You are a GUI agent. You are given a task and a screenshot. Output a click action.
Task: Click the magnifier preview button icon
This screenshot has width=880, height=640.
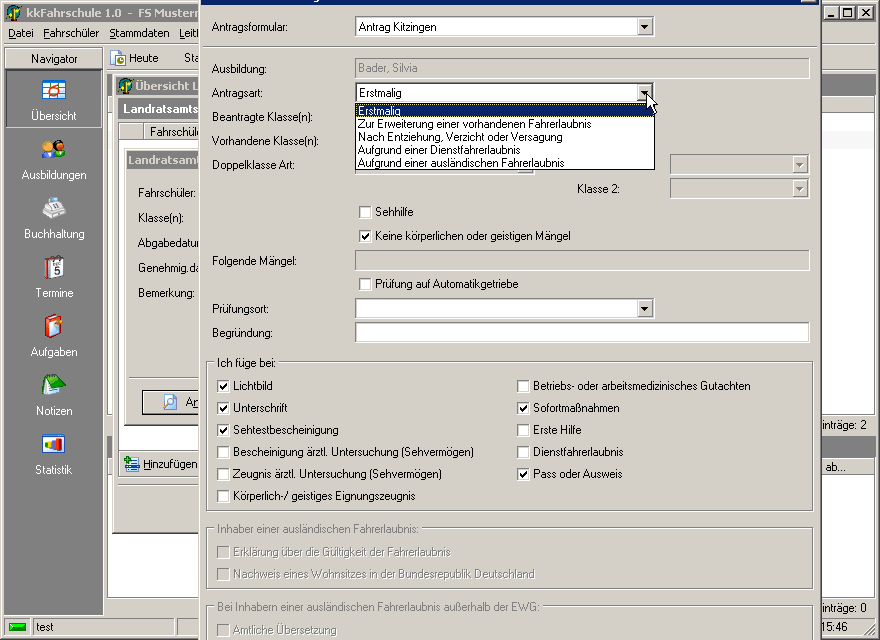169,402
